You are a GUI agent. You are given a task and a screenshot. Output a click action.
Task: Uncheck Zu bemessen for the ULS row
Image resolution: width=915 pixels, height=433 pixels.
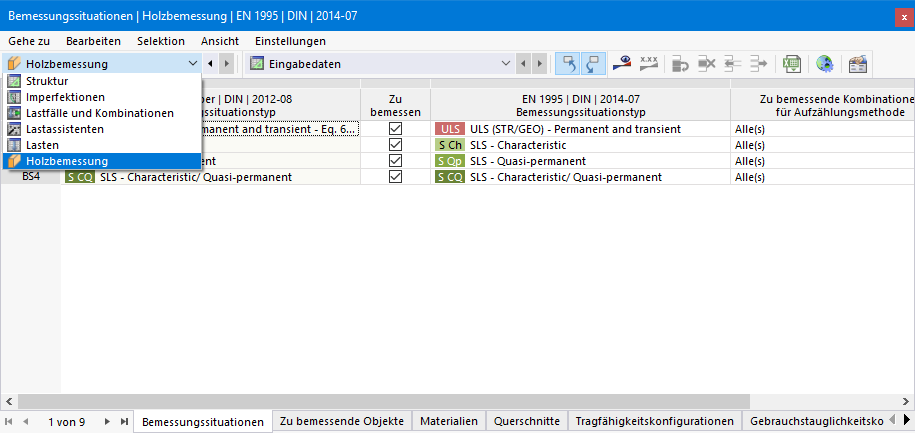395,129
